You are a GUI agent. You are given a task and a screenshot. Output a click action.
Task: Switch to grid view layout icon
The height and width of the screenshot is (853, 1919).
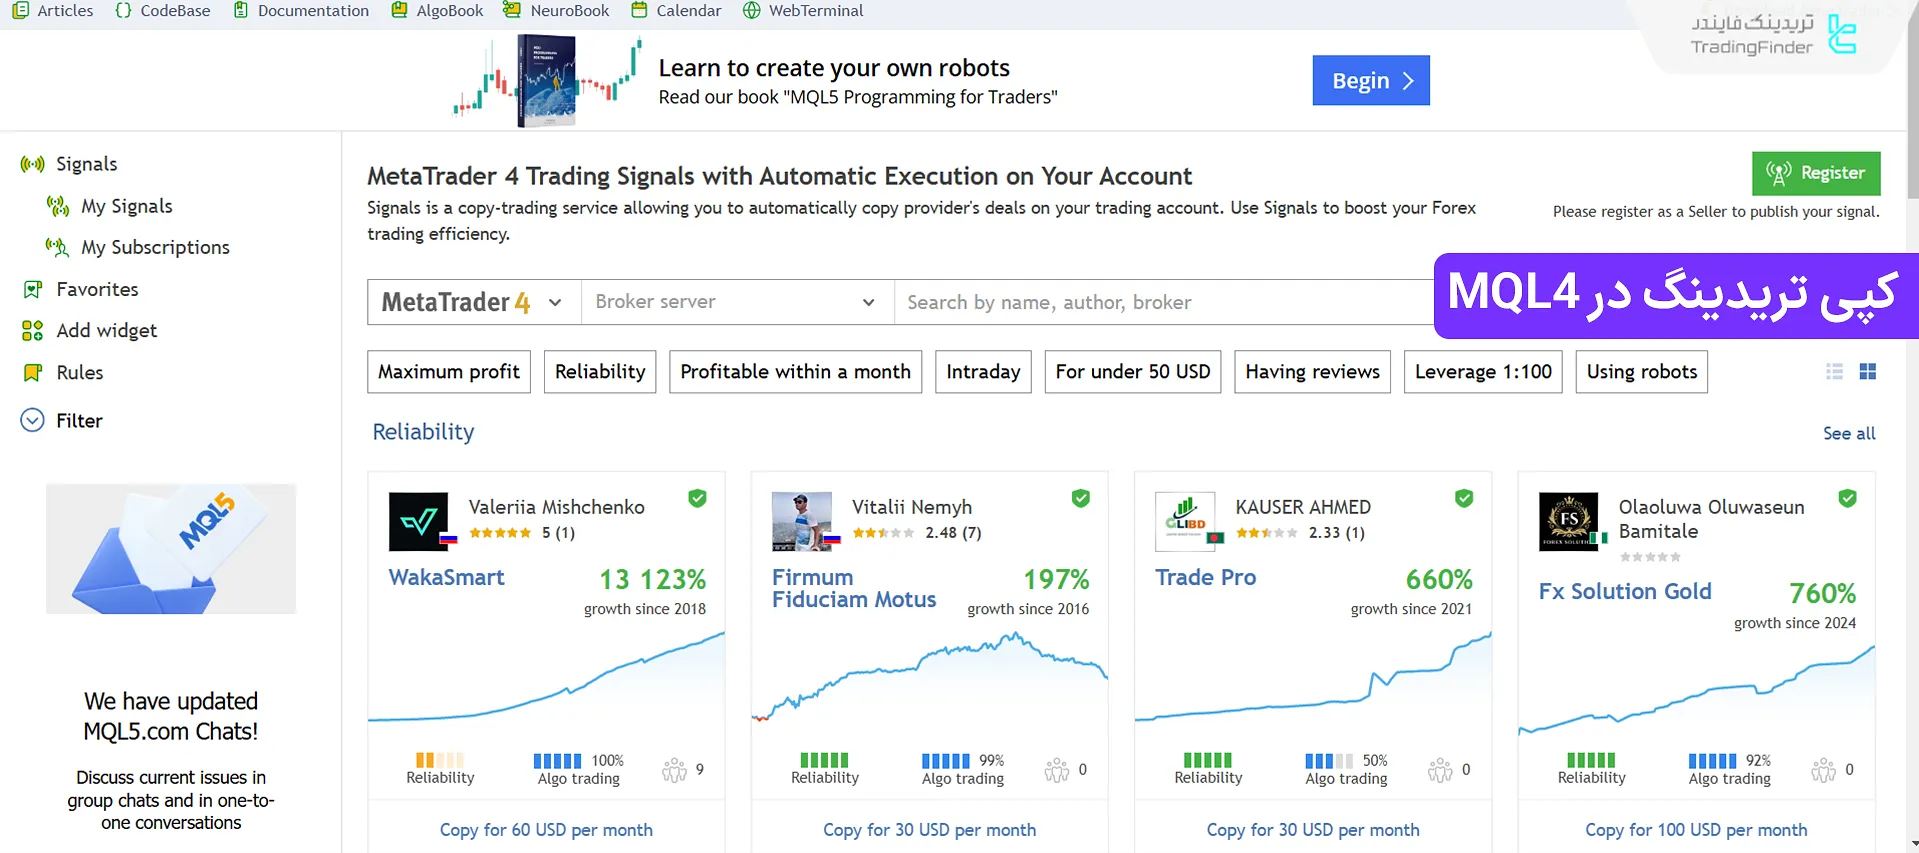pyautogui.click(x=1867, y=372)
